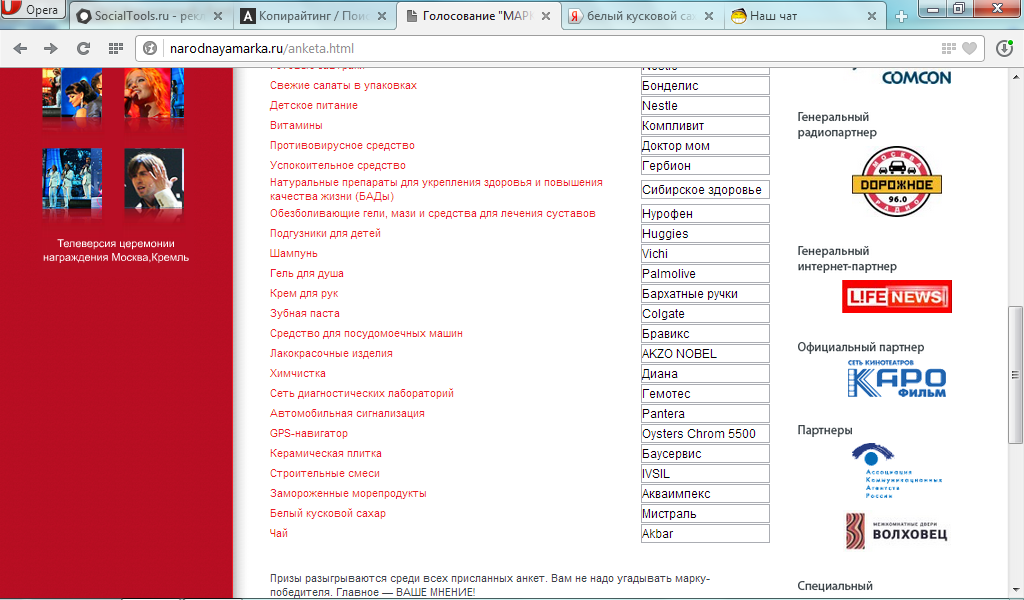Screen dimensions: 1024x600
Task: Edit the Palmolive shower gel field
Action: pyautogui.click(x=705, y=274)
